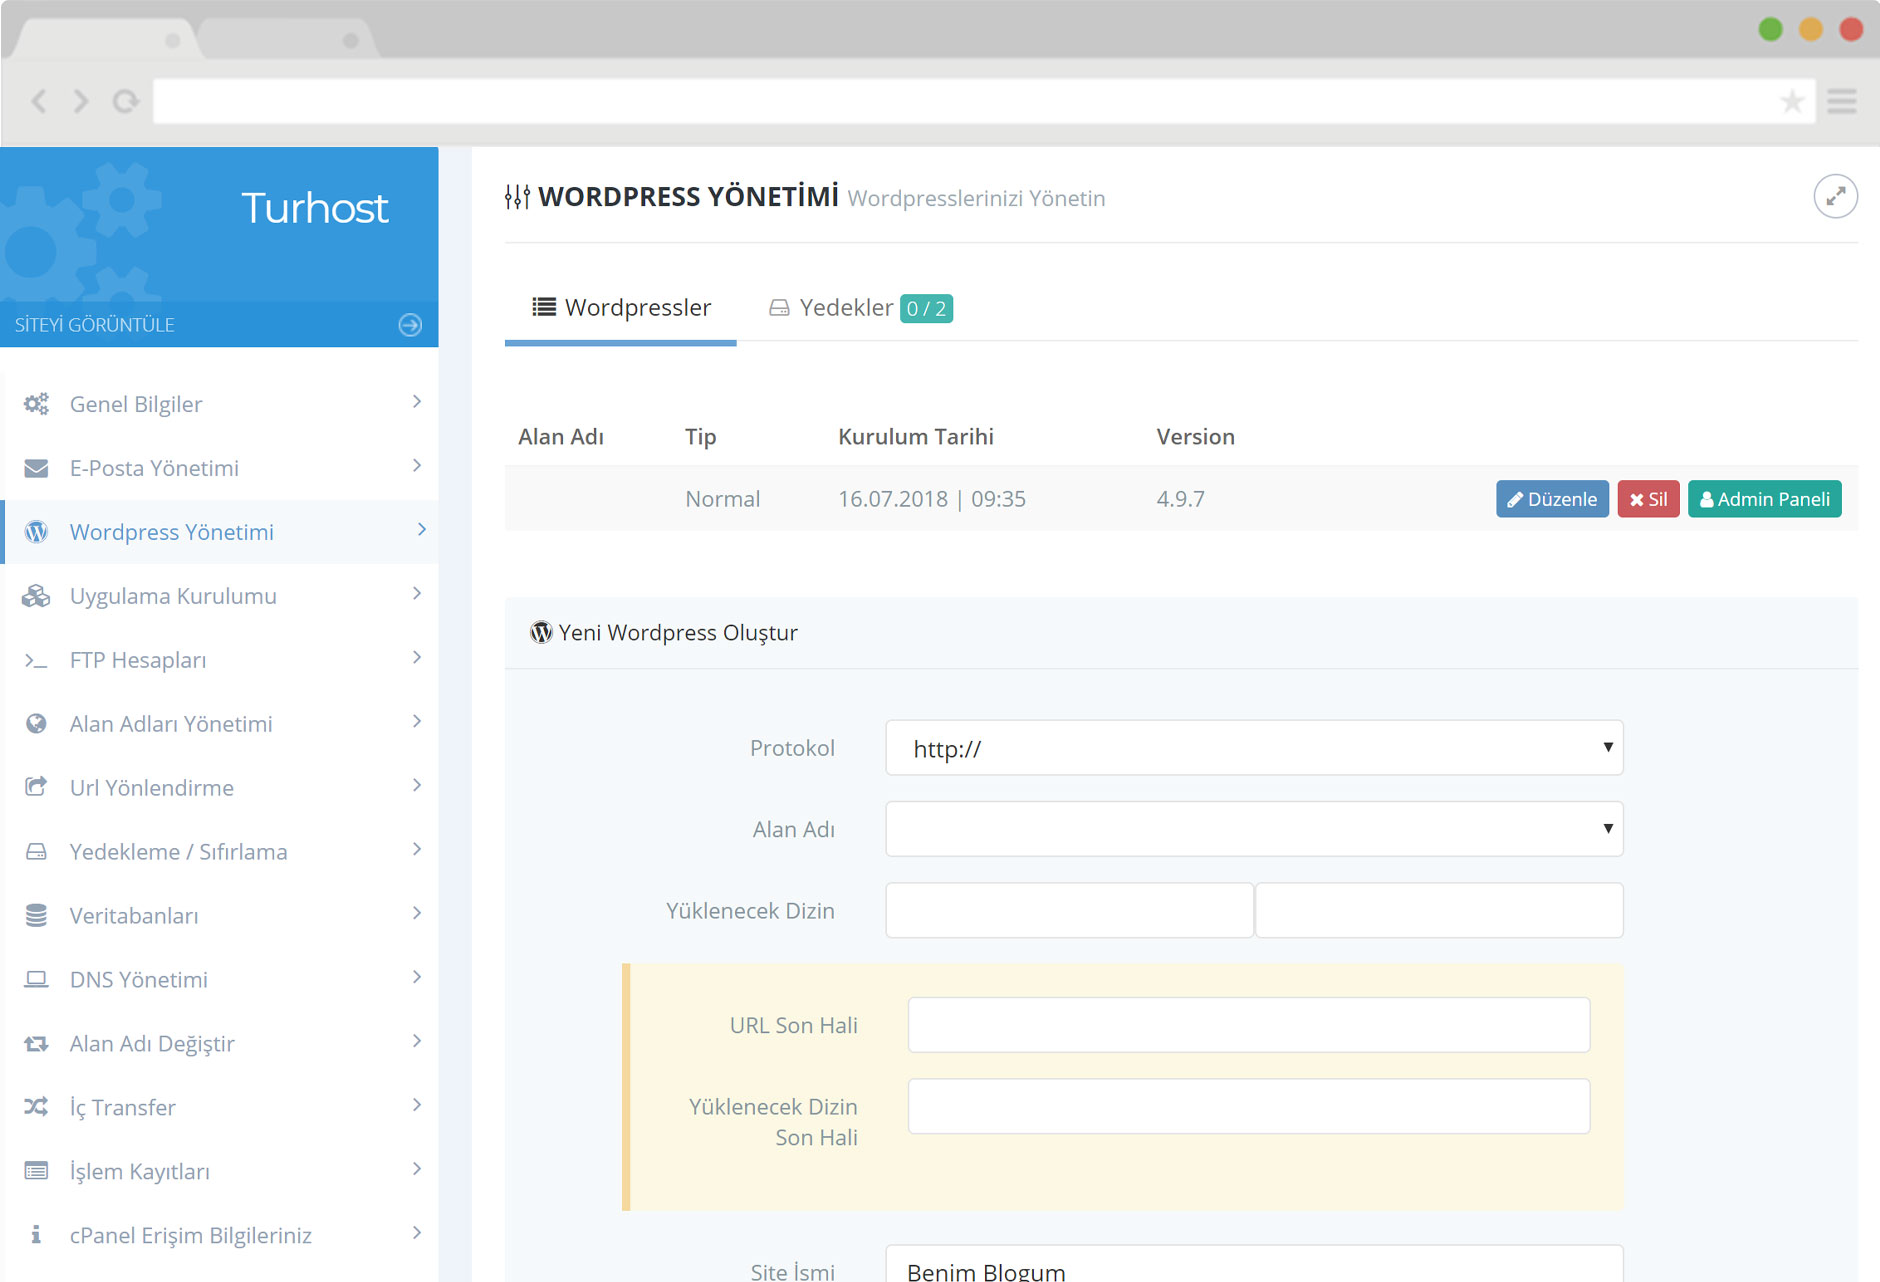Click the fullscreen expand icon at top right
This screenshot has height=1282, width=1880.
point(1836,197)
